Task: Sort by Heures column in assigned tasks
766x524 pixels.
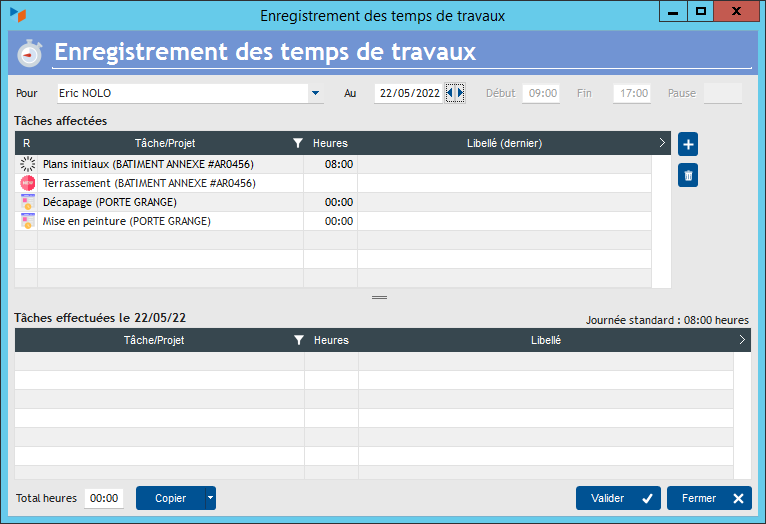Action: pyautogui.click(x=330, y=144)
